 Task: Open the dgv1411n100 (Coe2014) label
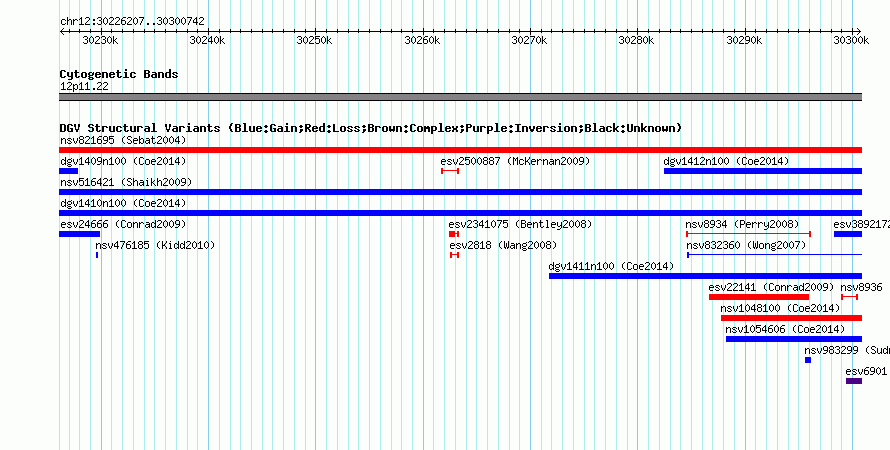(x=611, y=266)
